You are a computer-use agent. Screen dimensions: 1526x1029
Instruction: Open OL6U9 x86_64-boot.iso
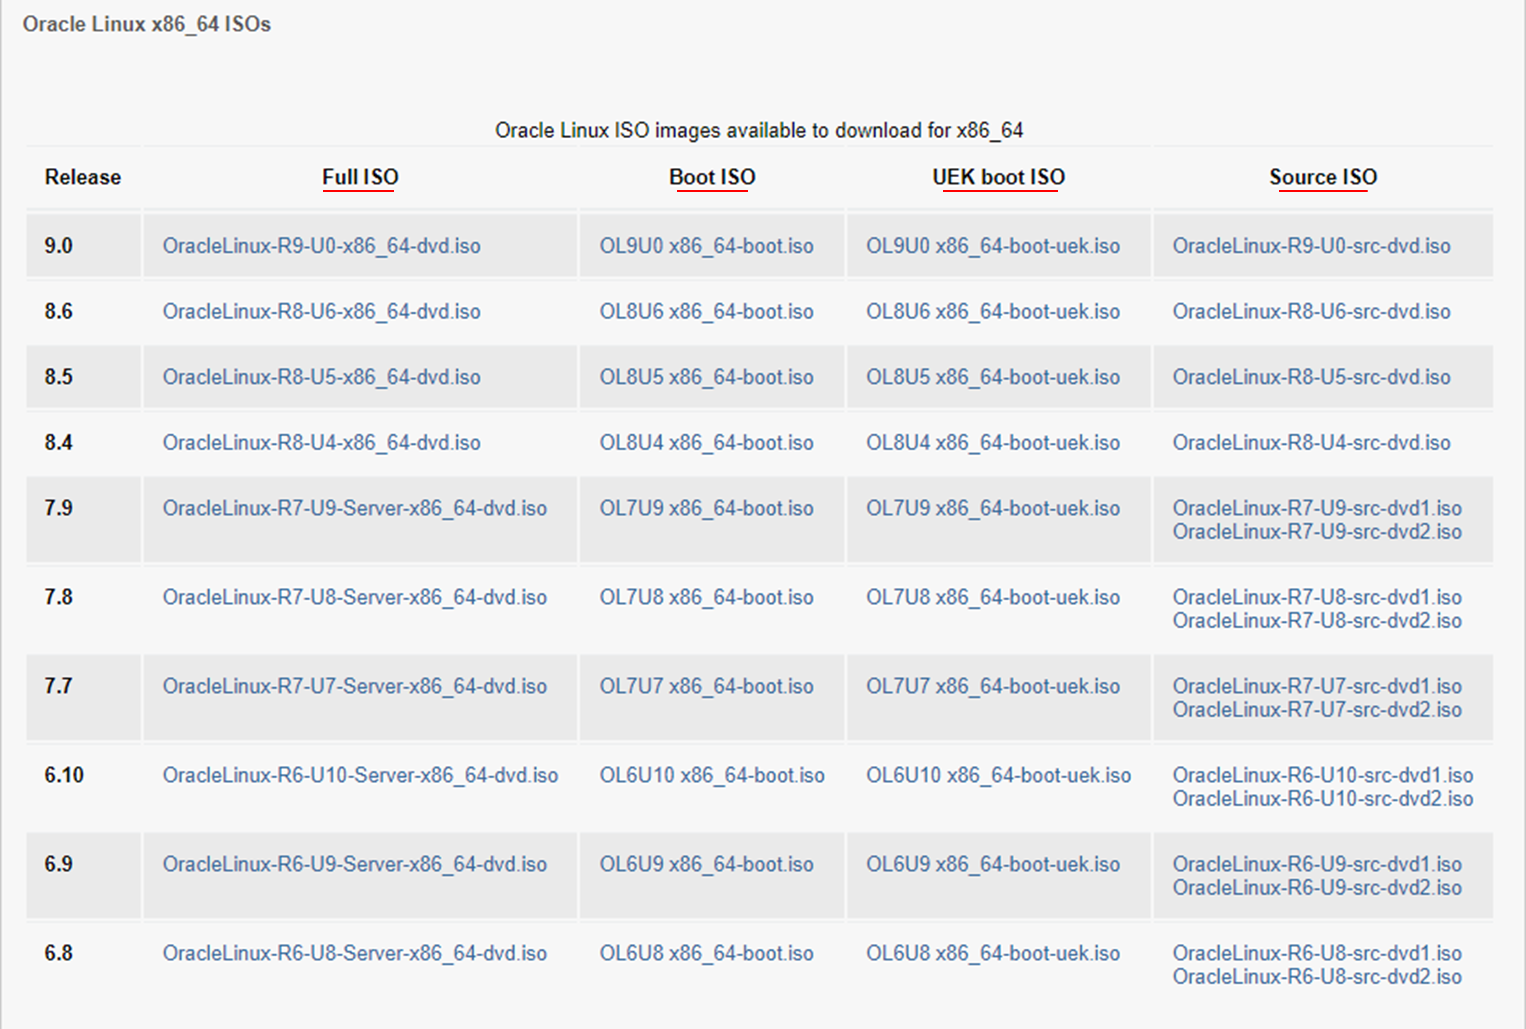pos(707,864)
